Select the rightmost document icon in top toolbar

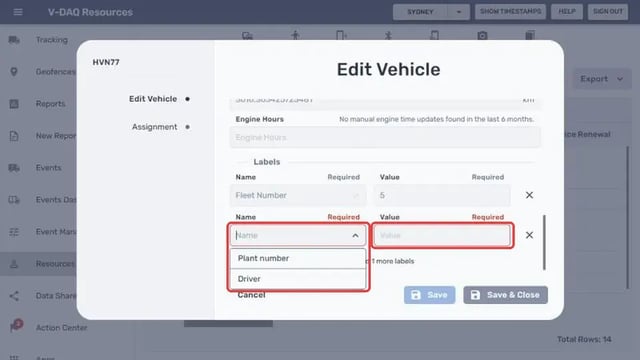pyautogui.click(x=530, y=35)
